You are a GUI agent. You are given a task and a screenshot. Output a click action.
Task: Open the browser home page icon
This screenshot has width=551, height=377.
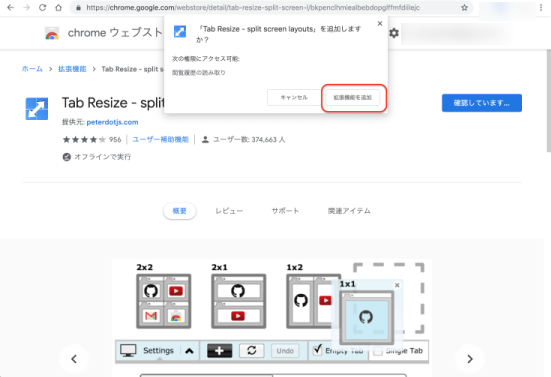[x=58, y=7]
